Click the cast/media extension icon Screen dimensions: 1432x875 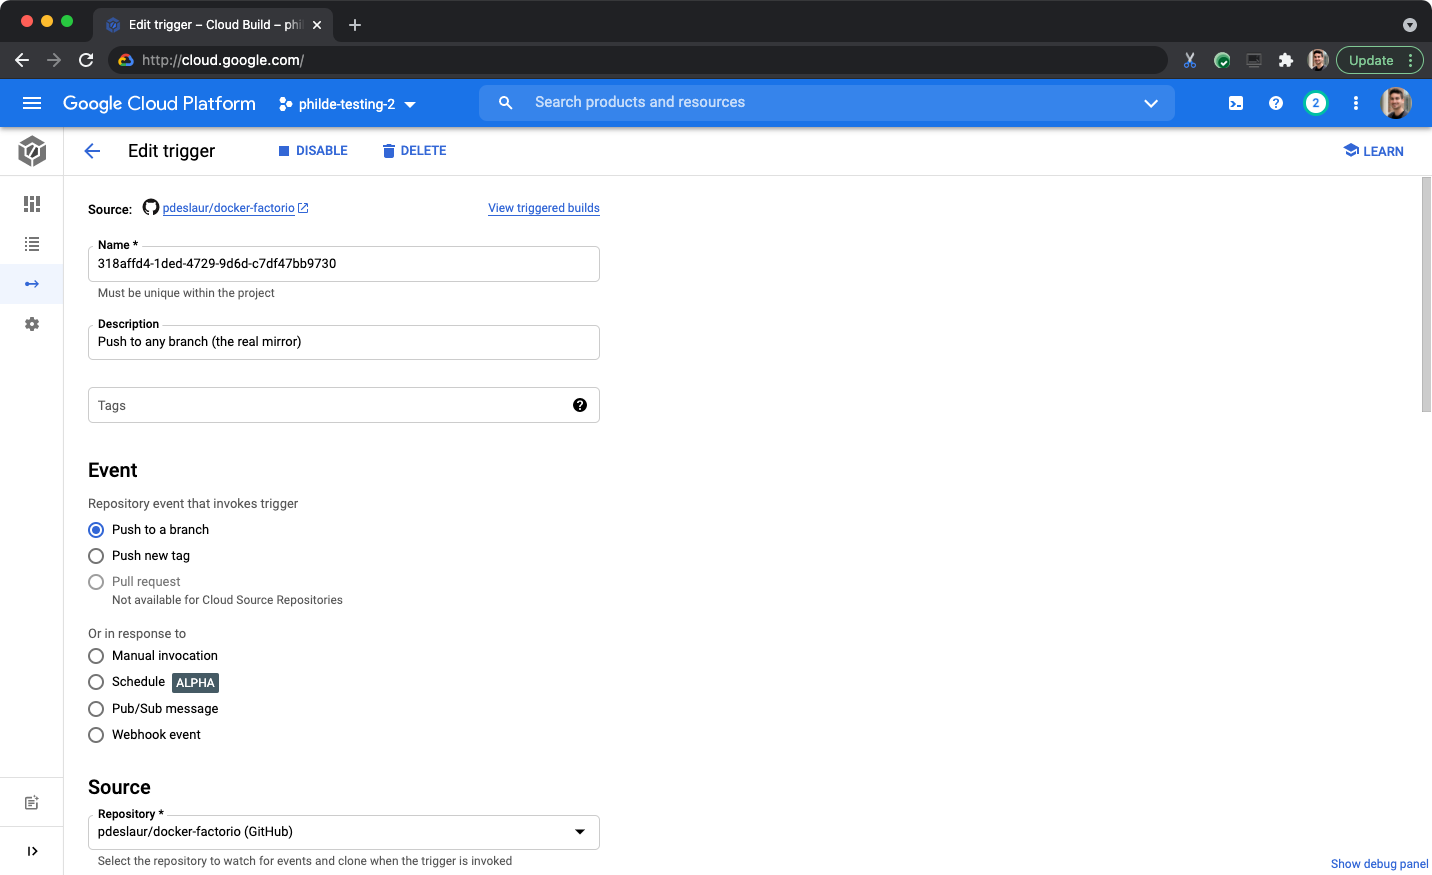[x=1254, y=60]
